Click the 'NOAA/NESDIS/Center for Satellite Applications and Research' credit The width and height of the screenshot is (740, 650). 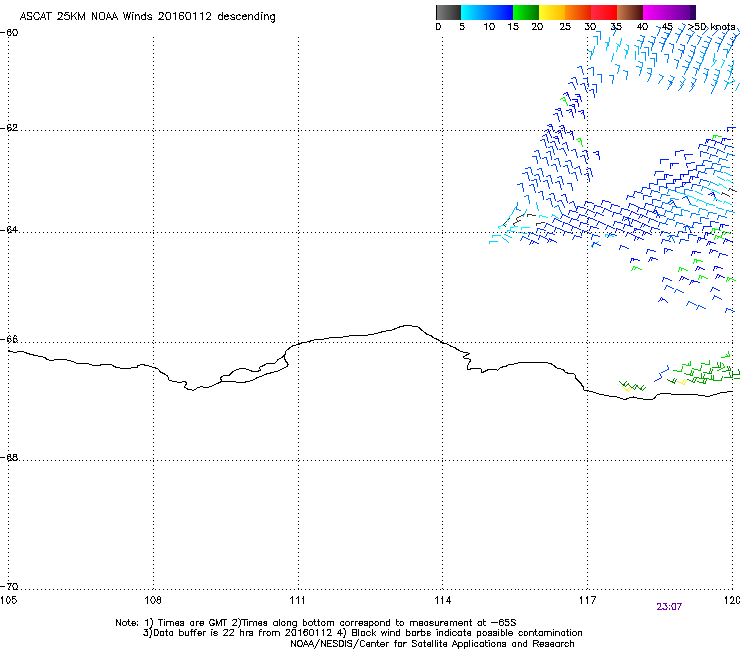click(x=432, y=644)
